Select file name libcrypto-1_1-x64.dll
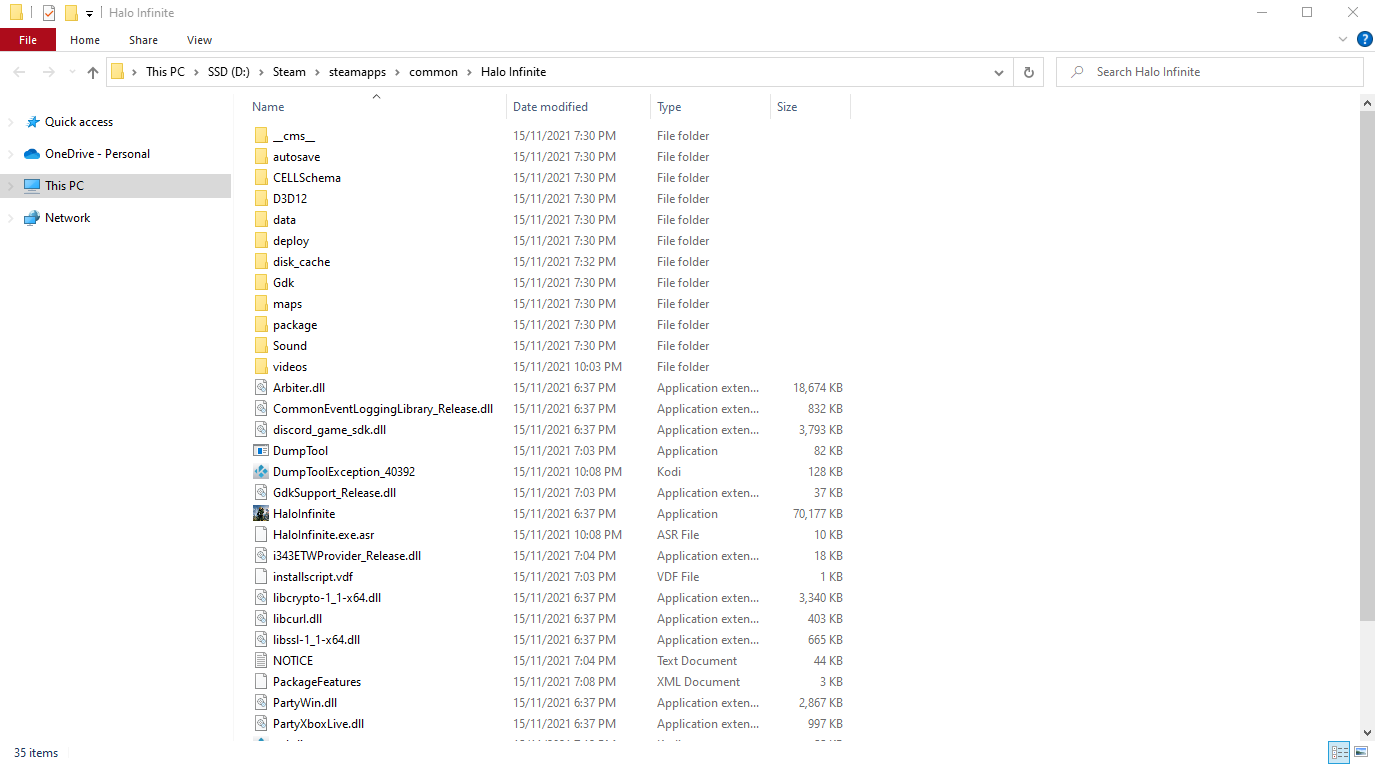This screenshot has height=764, width=1375. pos(327,598)
